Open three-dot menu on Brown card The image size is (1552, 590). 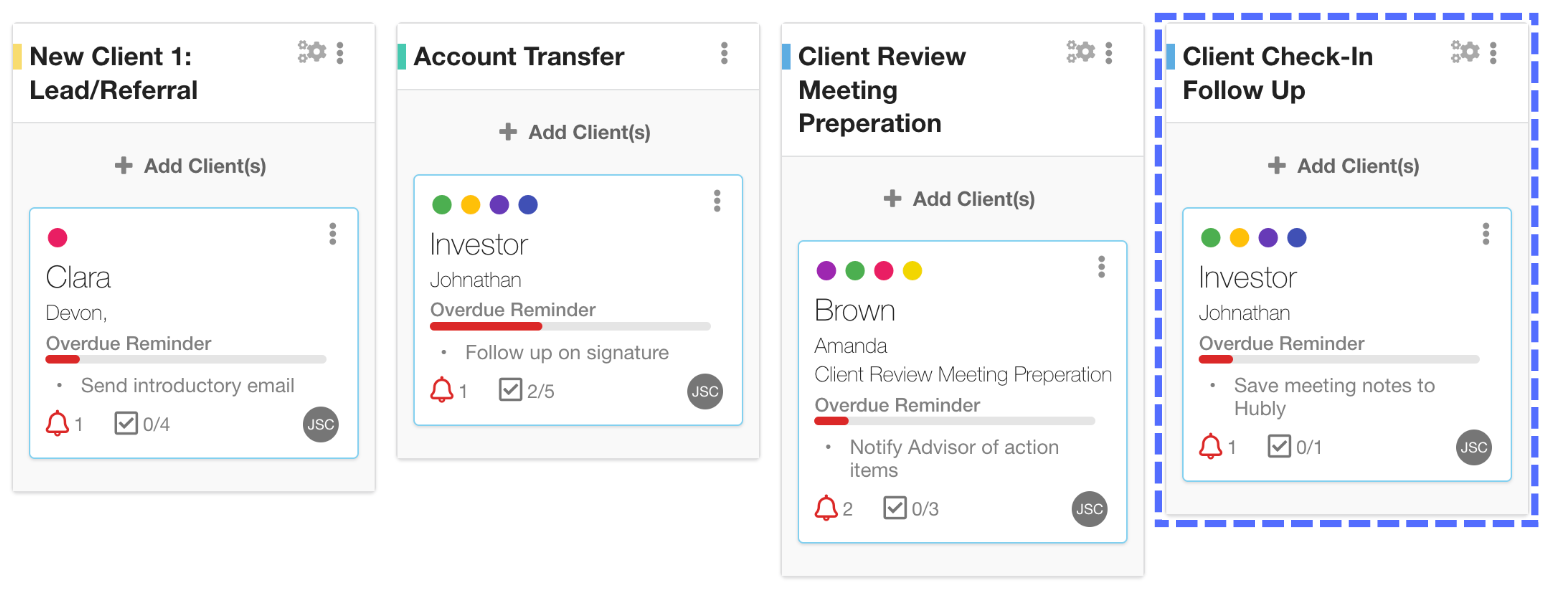point(1101,267)
